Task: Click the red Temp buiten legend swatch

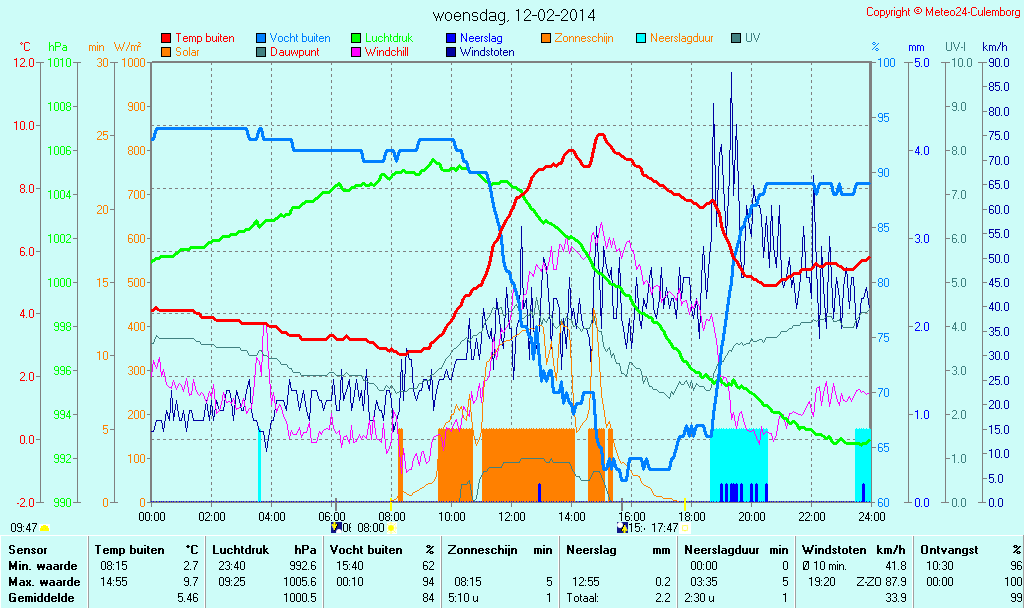Action: pos(166,38)
